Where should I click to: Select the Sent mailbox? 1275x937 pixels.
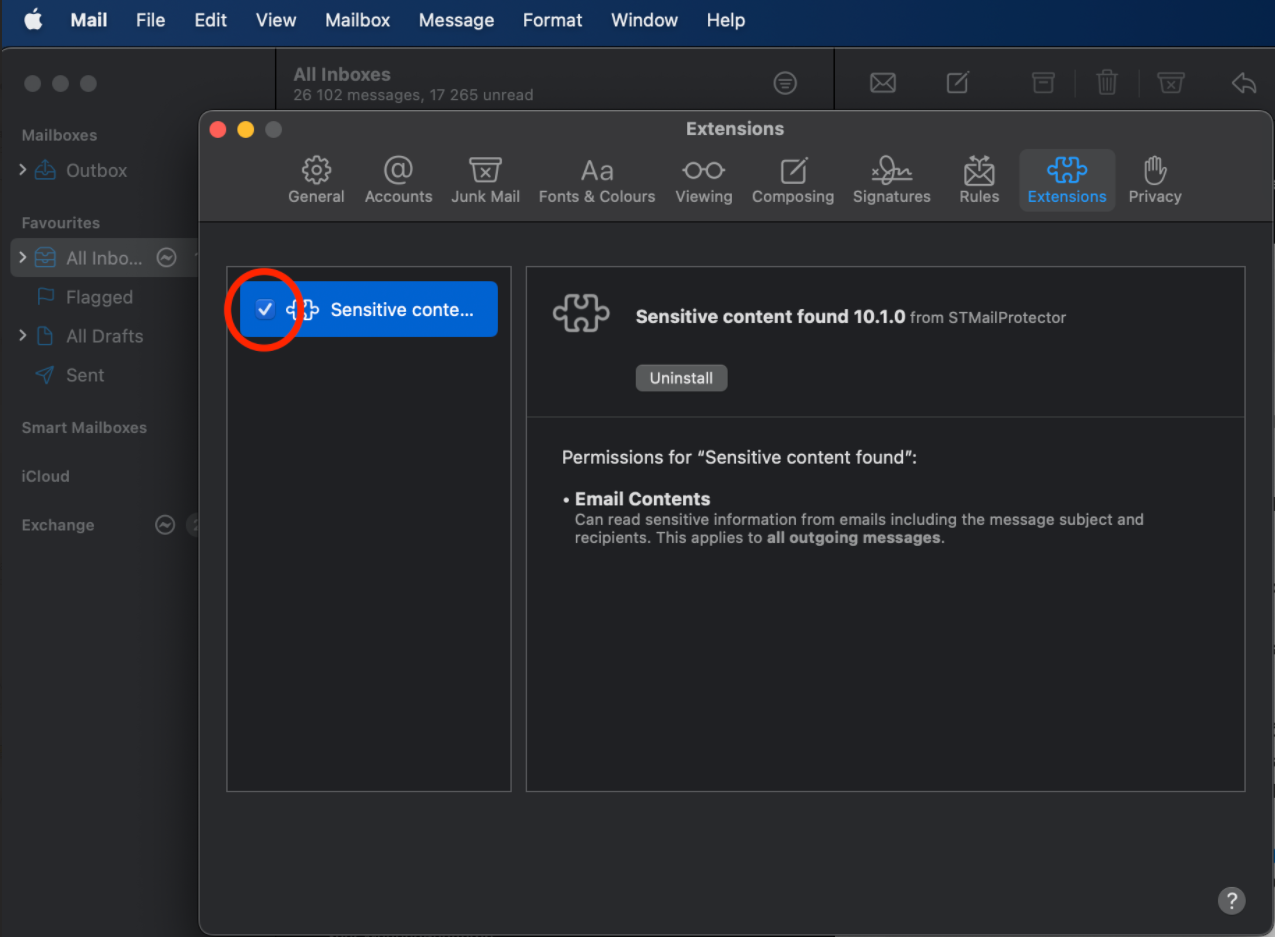coord(85,375)
